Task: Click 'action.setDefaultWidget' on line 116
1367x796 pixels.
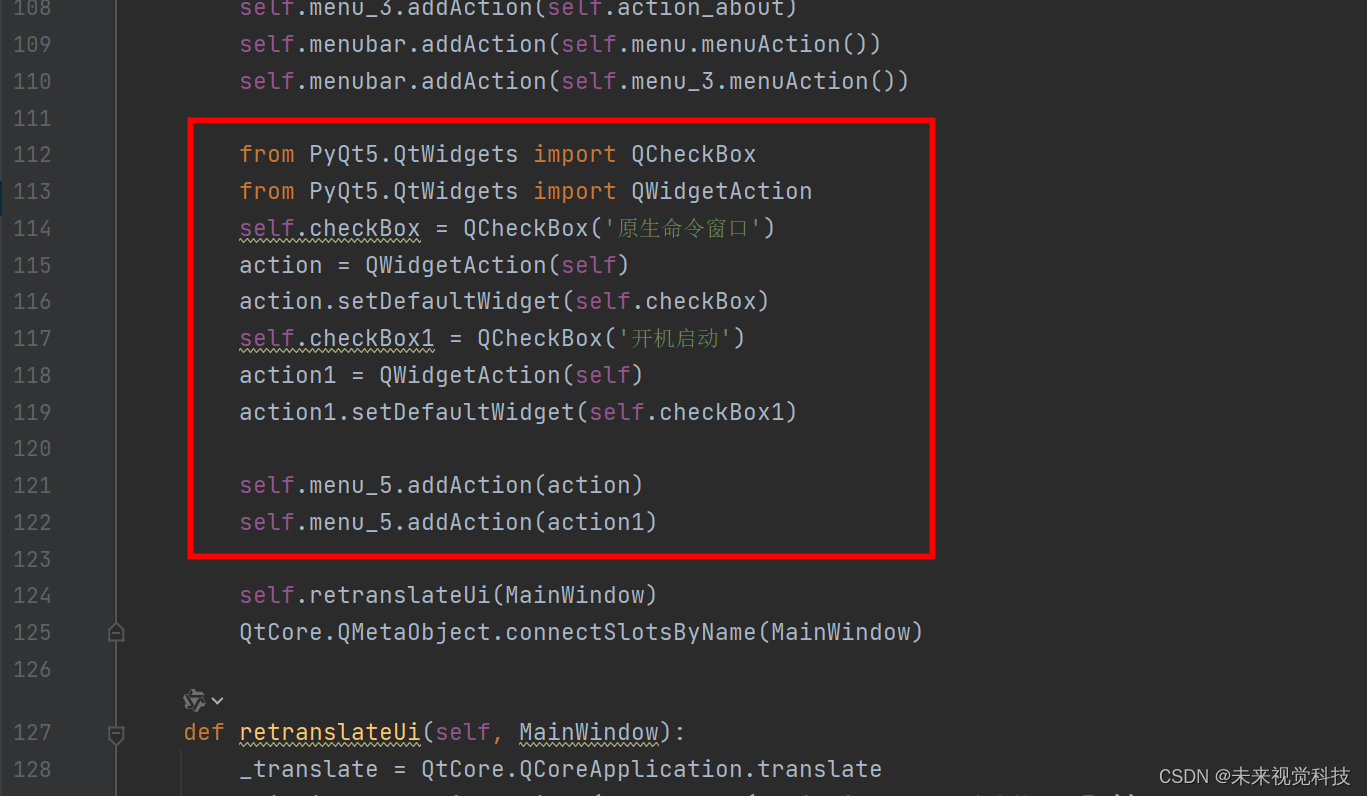Action: click(x=400, y=301)
